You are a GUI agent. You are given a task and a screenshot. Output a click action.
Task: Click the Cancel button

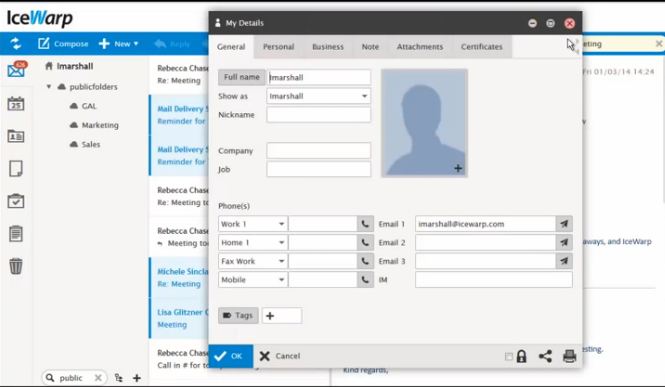pos(280,356)
